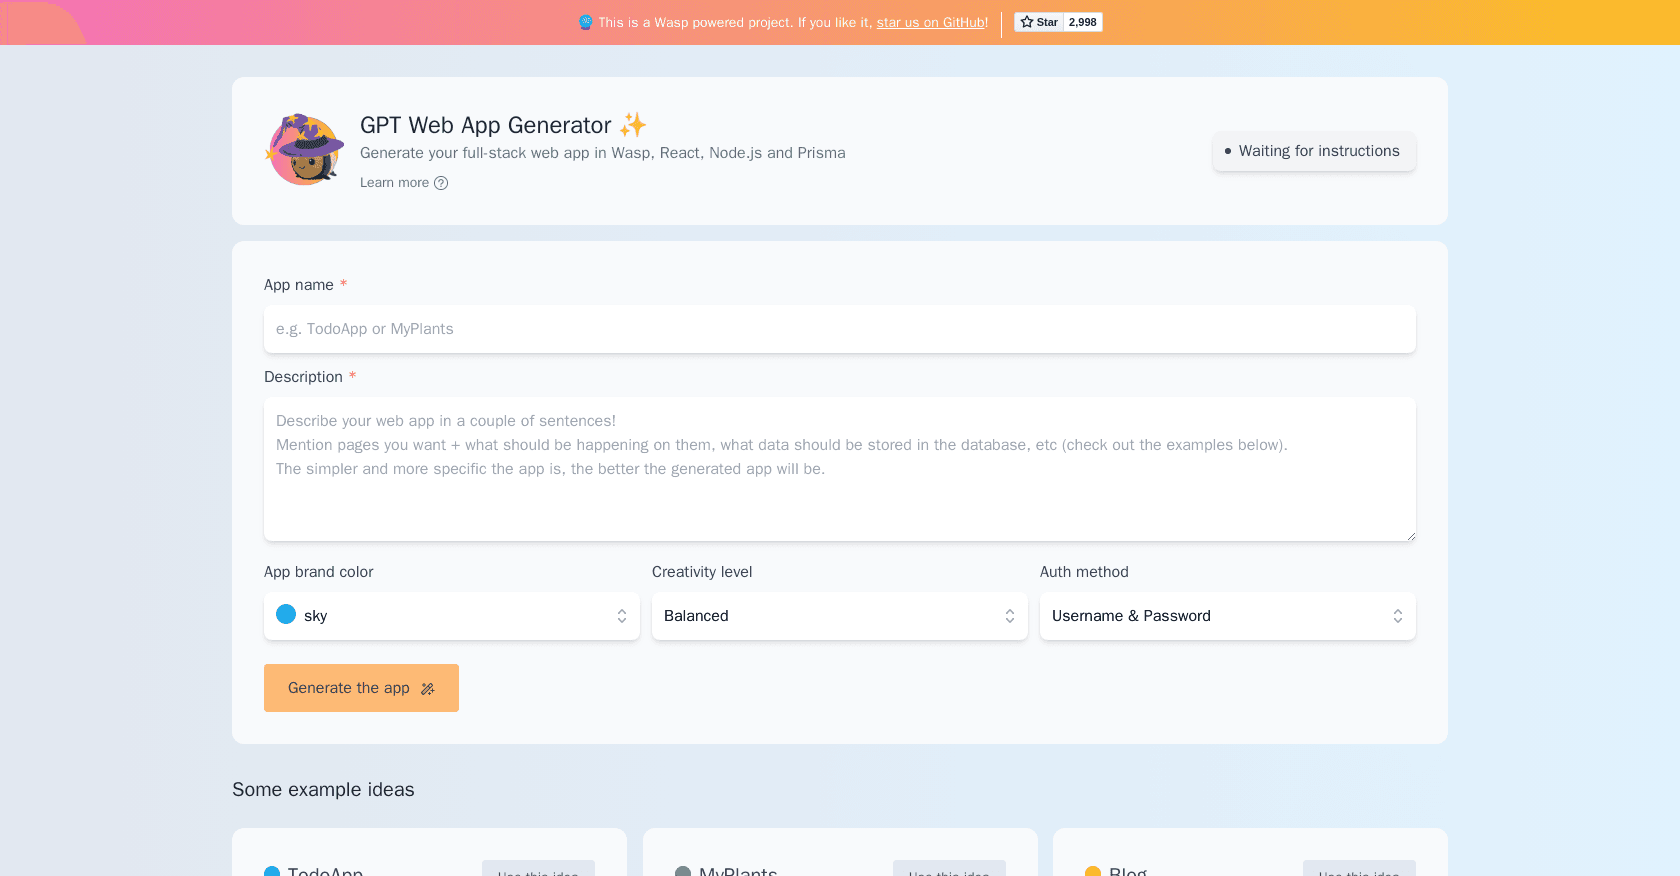Screen dimensions: 1680x876
Task: Click the 'Generate your full-stack web app' subtitle
Action: coord(603,153)
